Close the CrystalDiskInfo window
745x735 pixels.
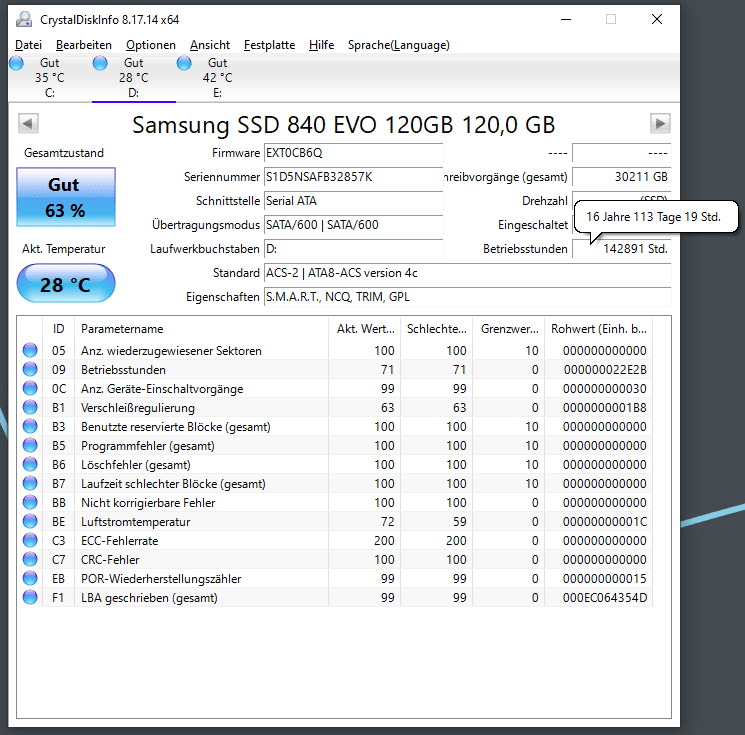(657, 19)
